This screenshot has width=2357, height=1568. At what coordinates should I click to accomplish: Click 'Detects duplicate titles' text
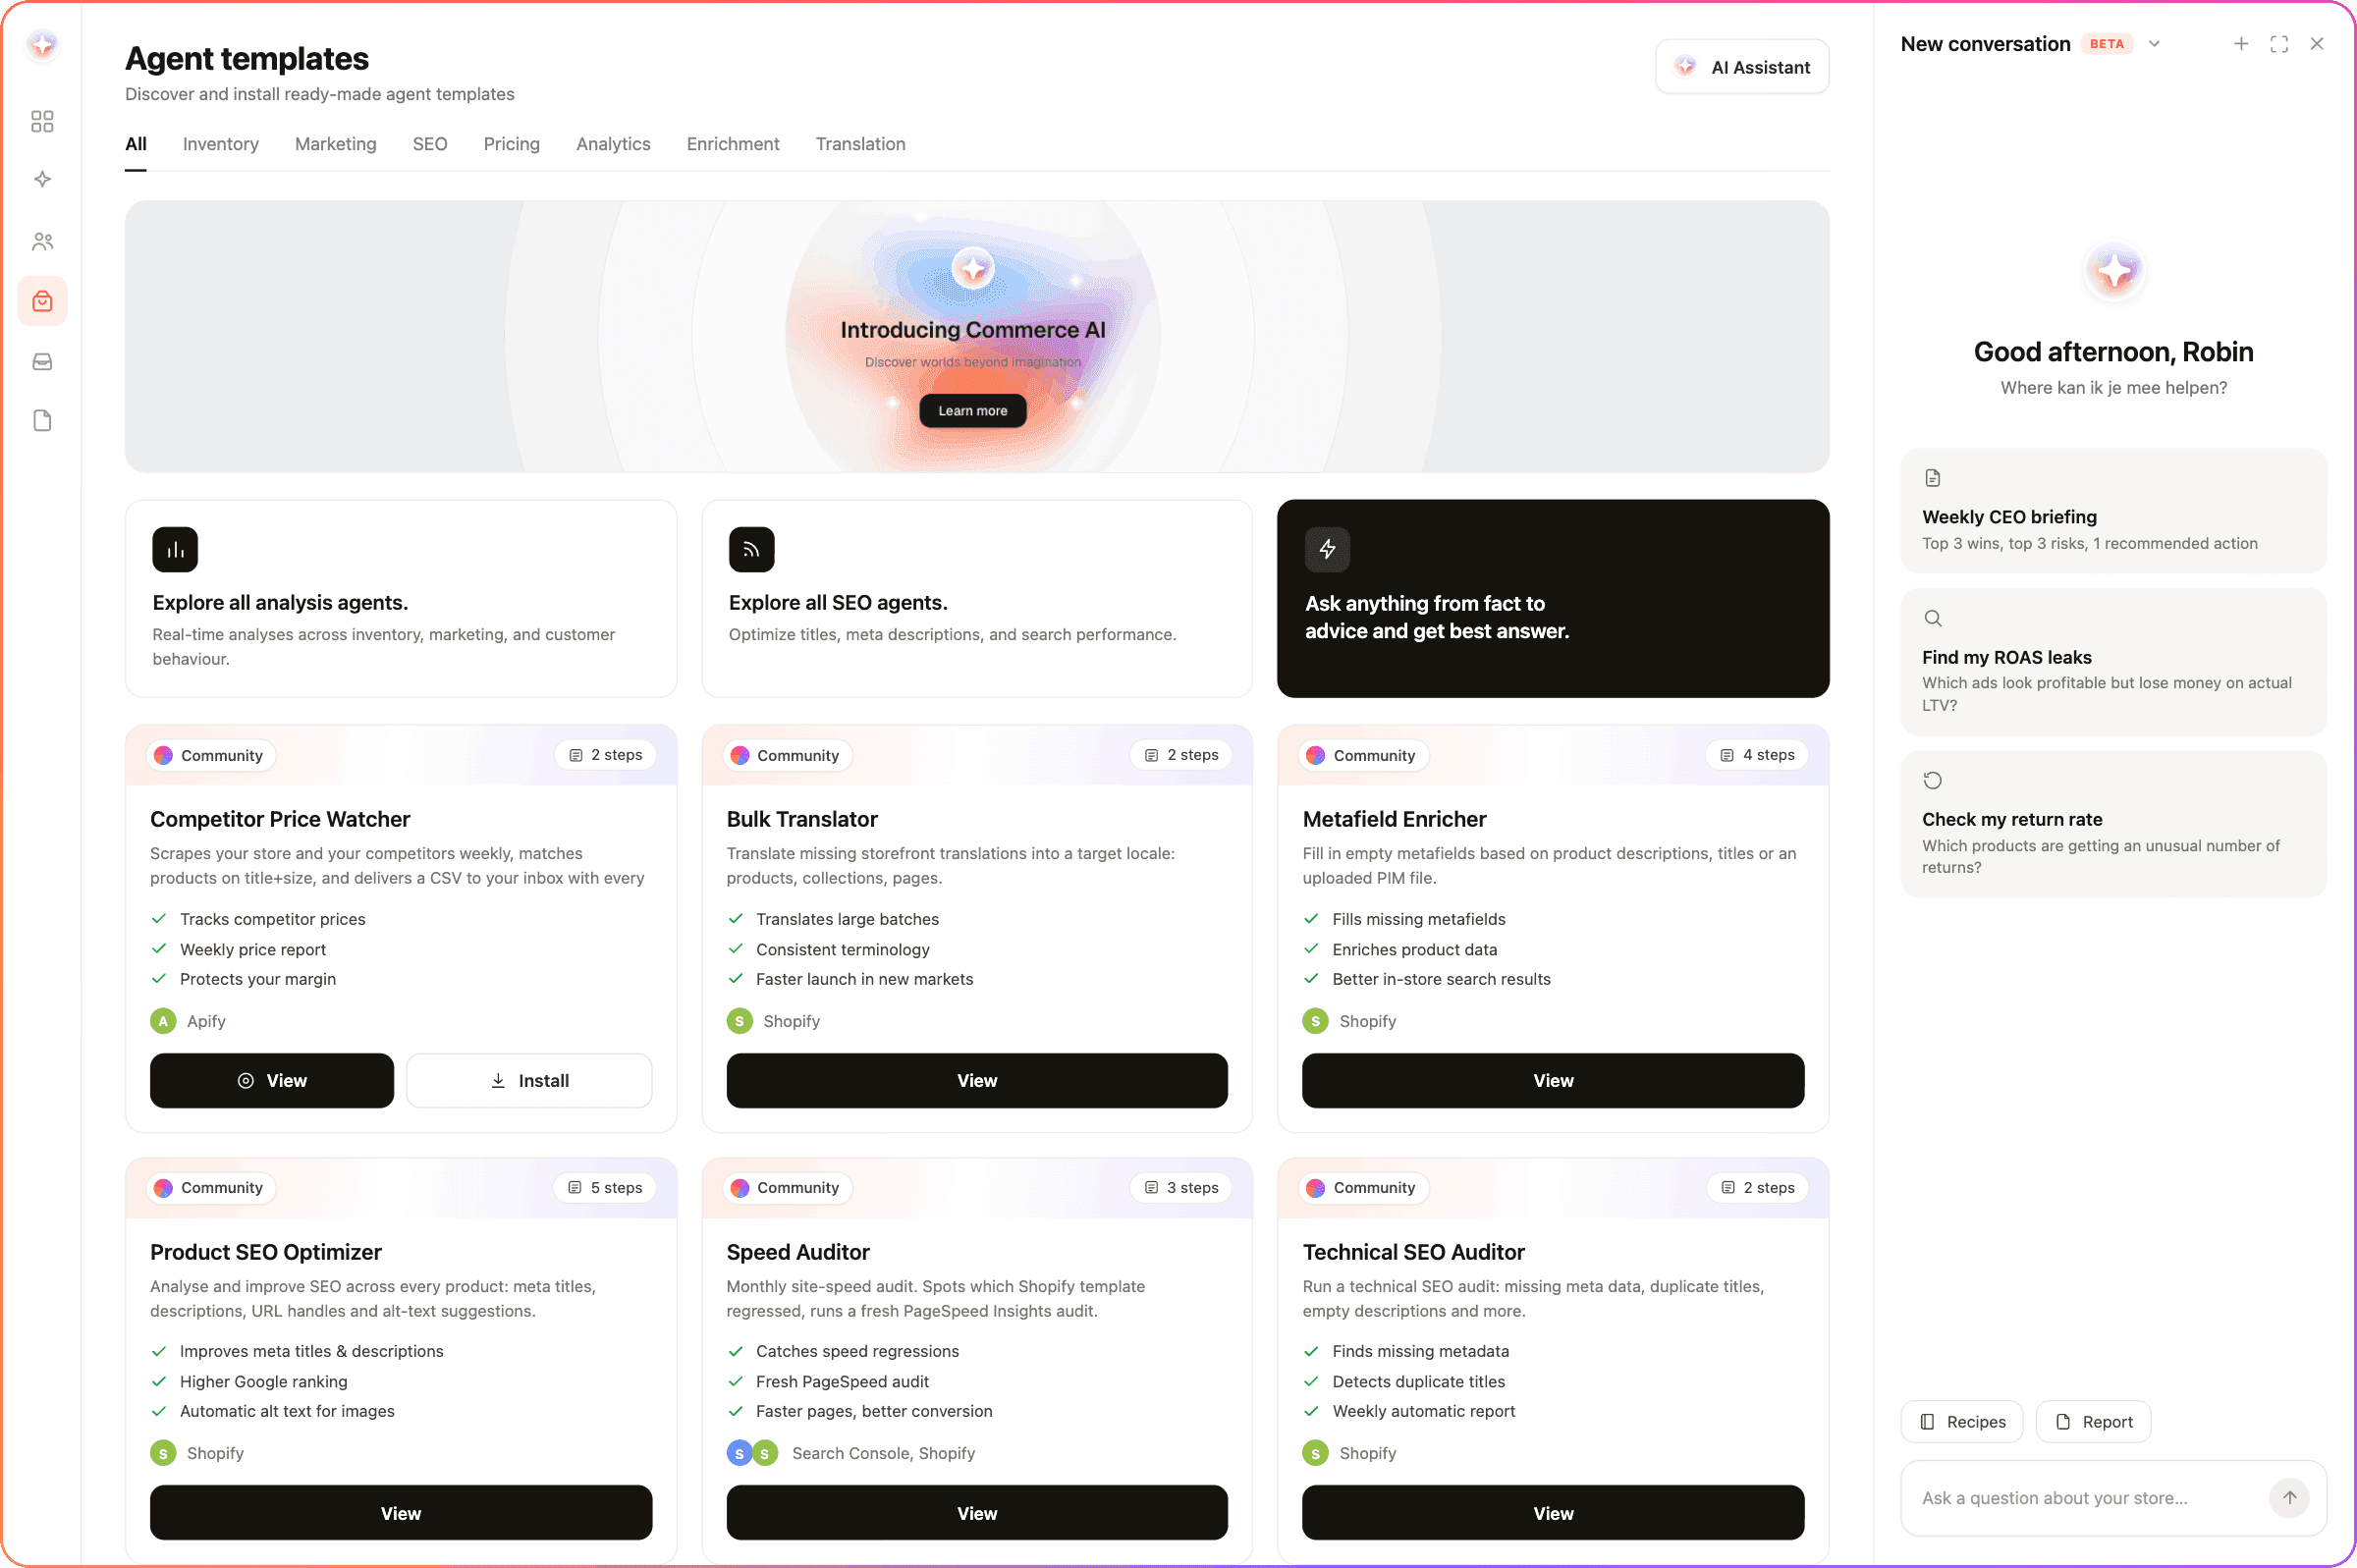1418,1380
